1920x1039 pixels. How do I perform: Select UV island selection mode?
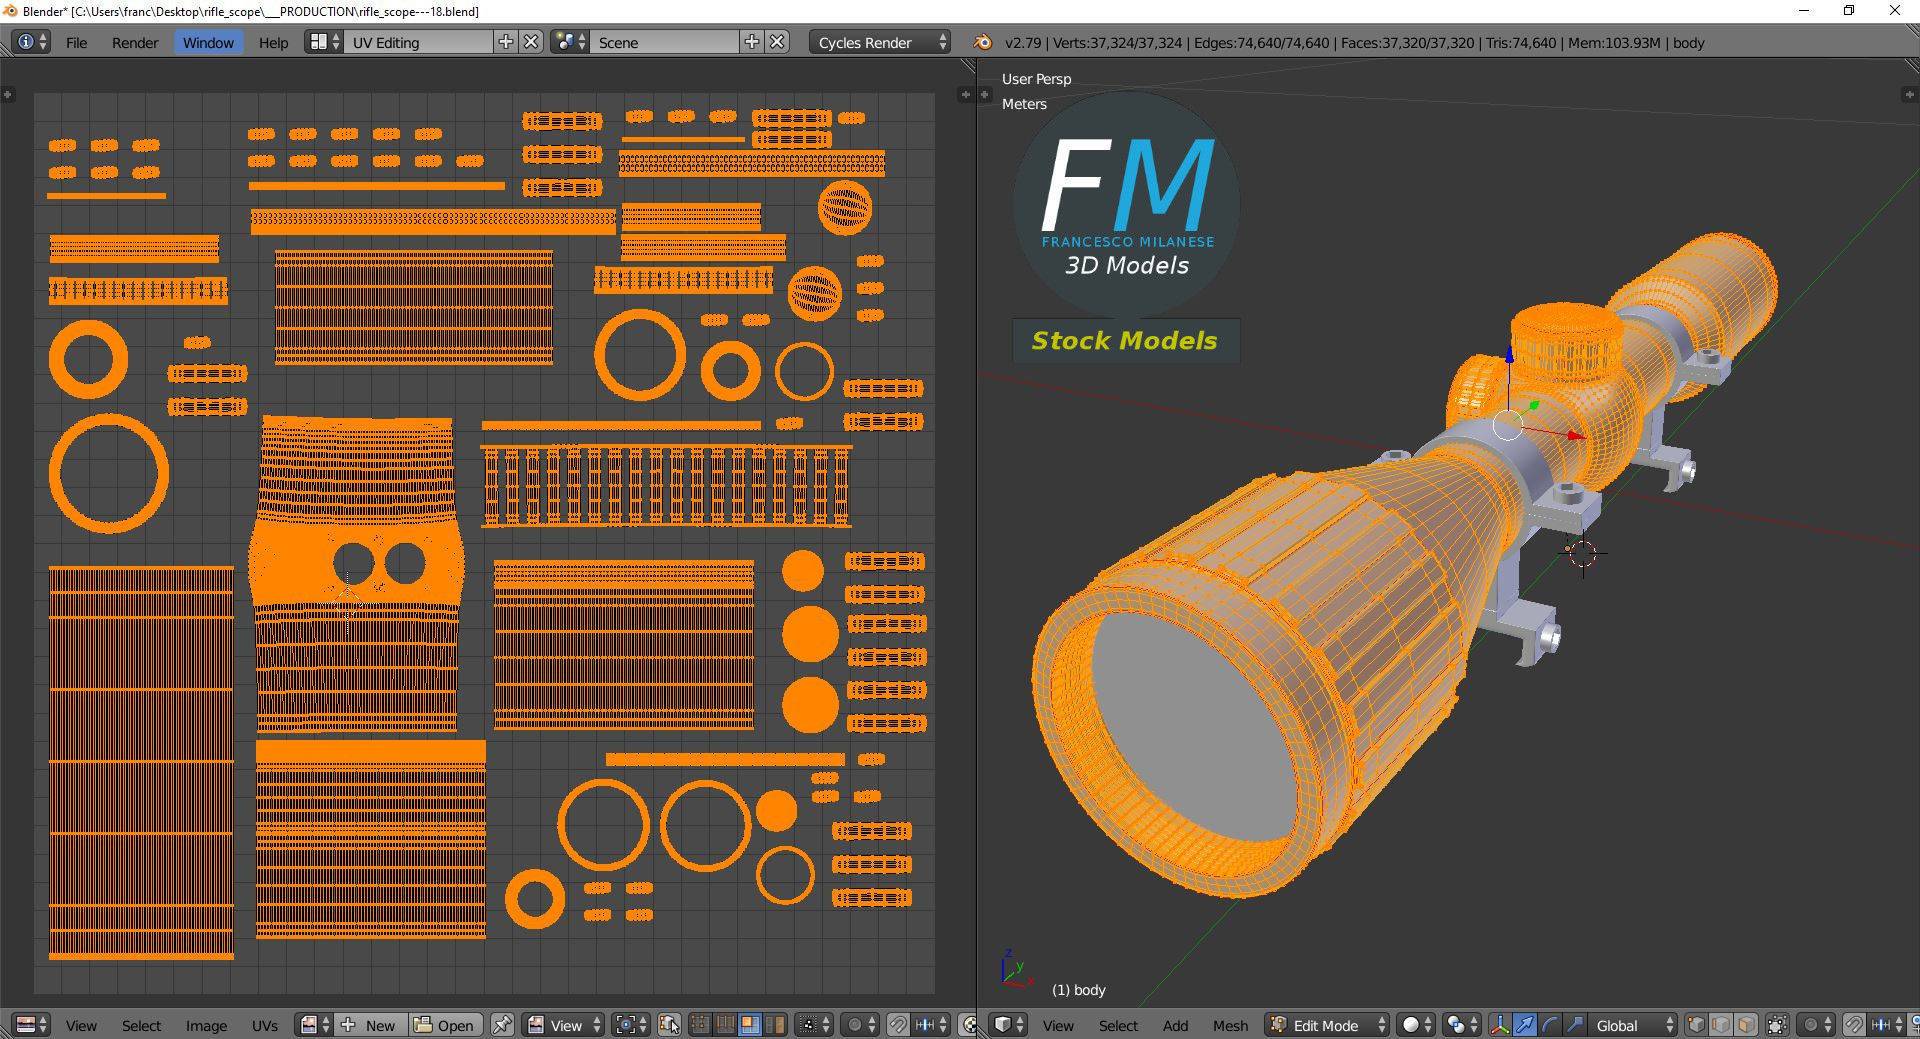coord(774,1025)
